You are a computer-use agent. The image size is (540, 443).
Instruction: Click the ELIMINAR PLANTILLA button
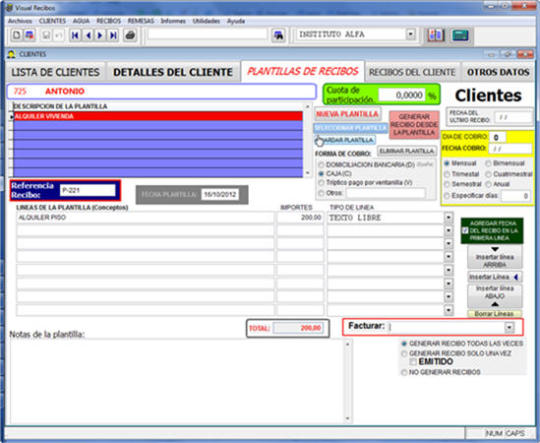point(407,151)
